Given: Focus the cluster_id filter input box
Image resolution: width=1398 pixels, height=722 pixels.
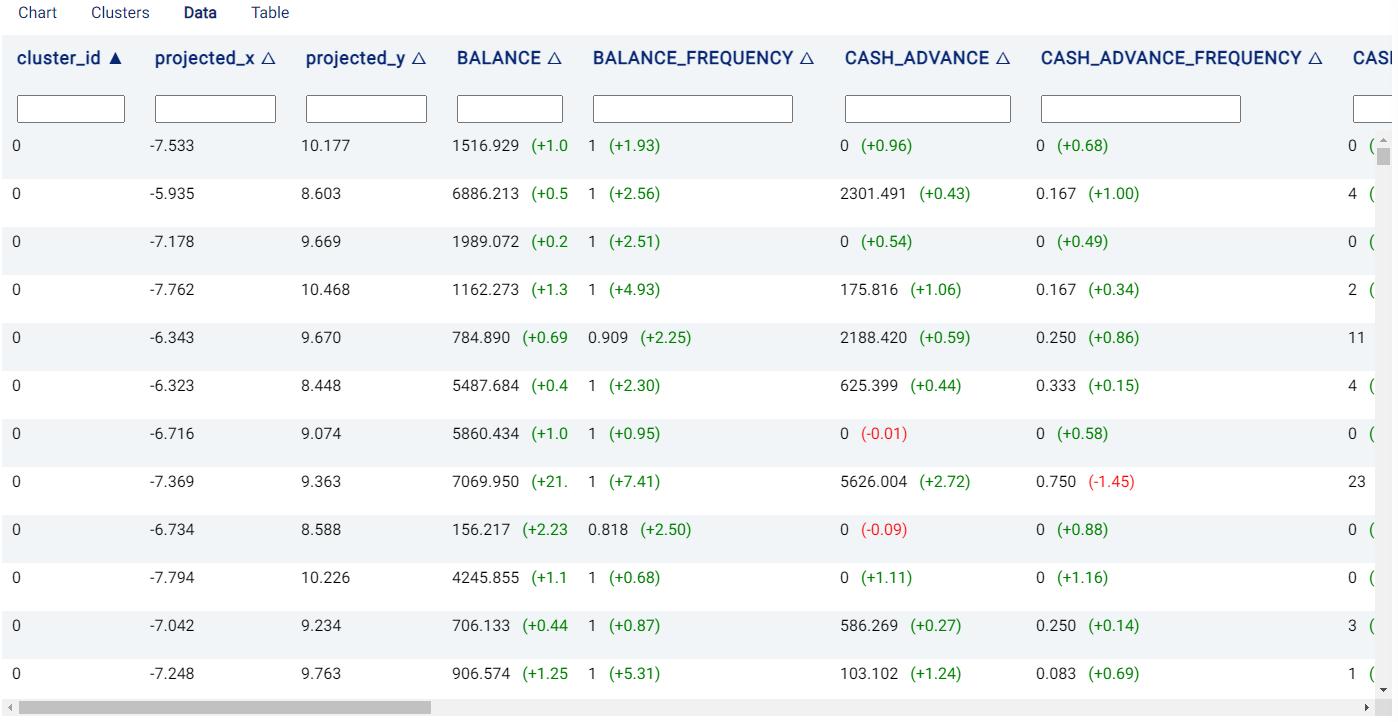Looking at the screenshot, I should pos(71,109).
